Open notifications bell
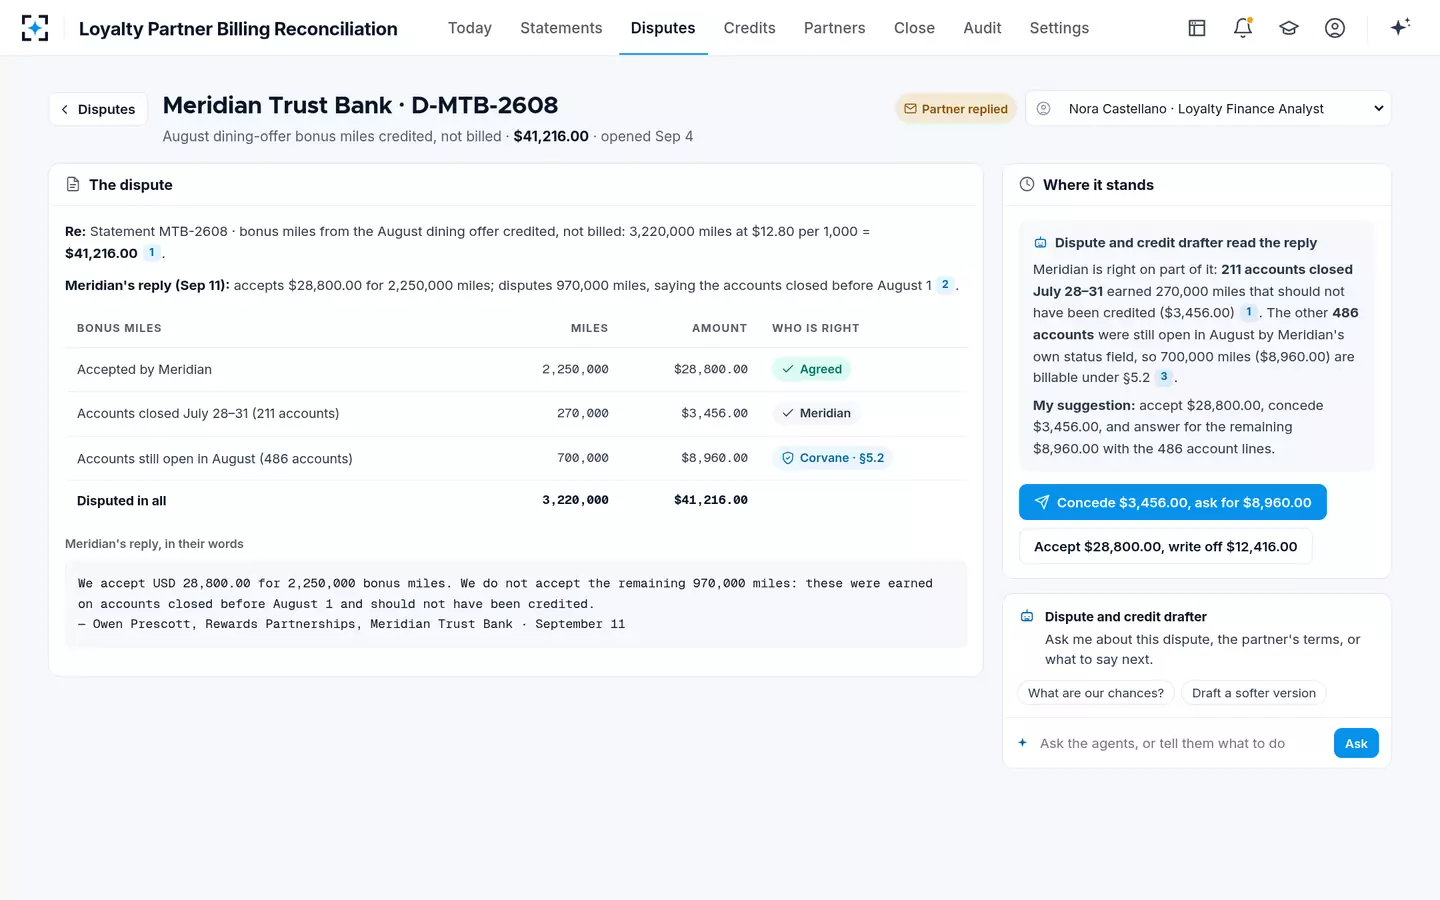1440x900 pixels. tap(1243, 28)
